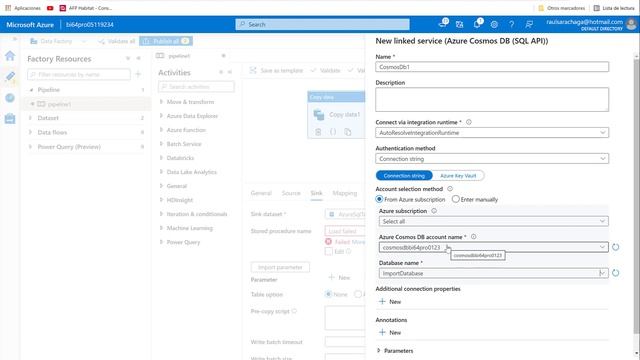Click Validate all button
Screen dimensions: 640x360
tap(116, 41)
